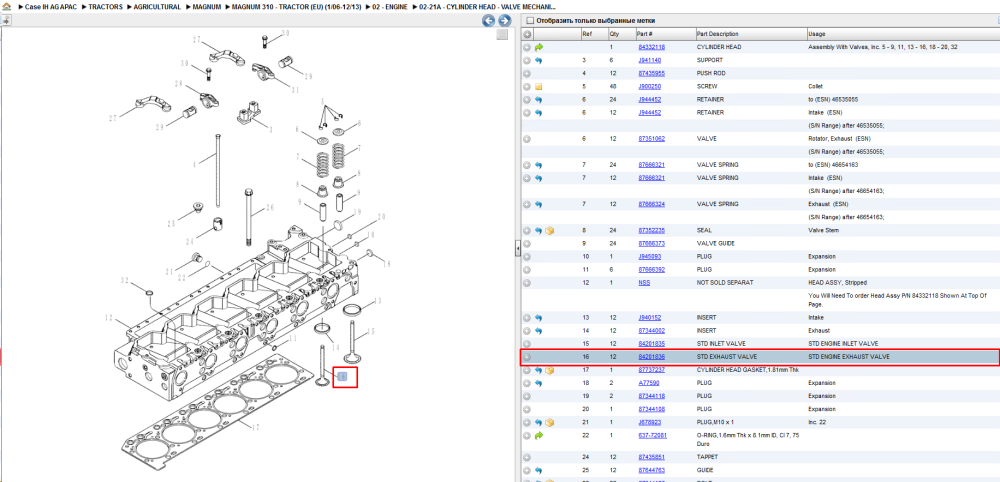
Task: Click the blue arrow on RETAINER qty 24 row
Action: (x=539, y=100)
